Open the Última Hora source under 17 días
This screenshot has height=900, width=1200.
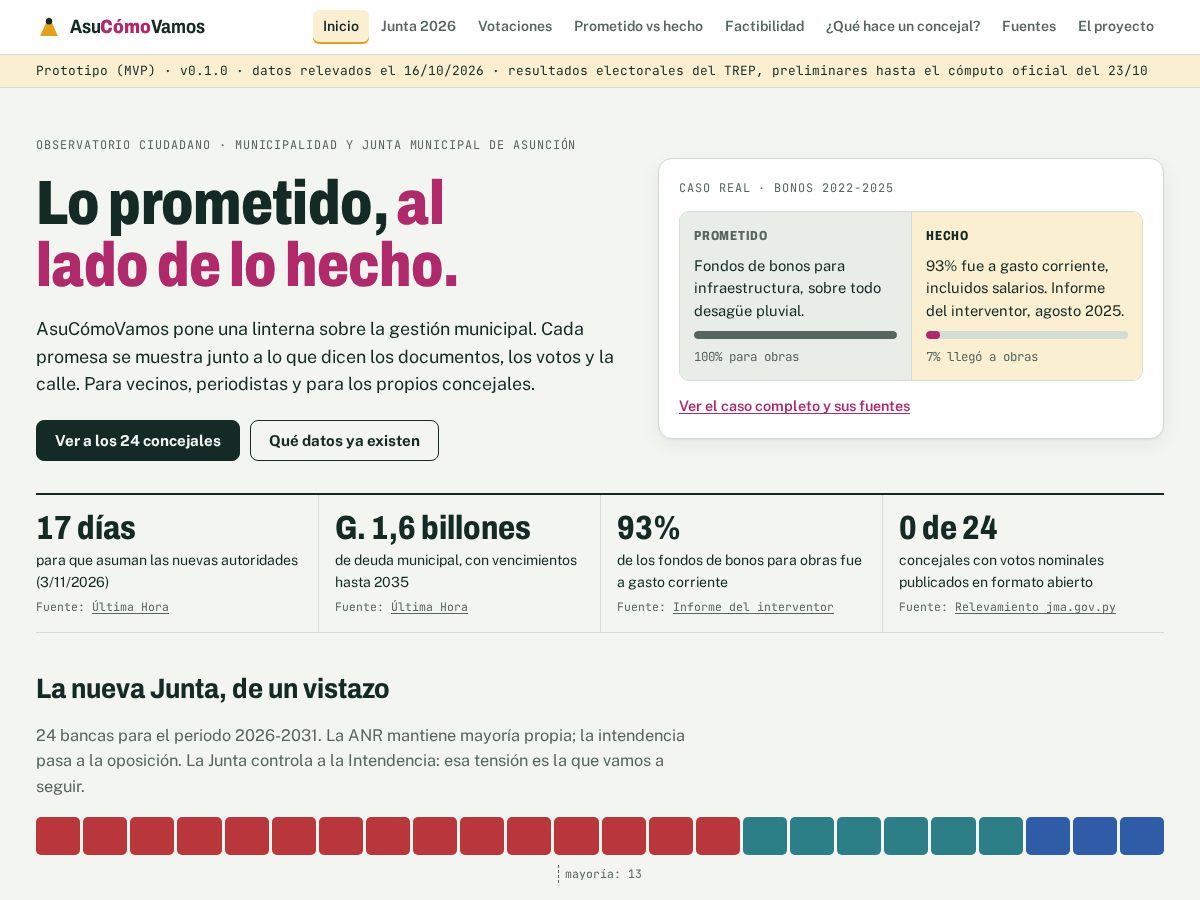130,607
